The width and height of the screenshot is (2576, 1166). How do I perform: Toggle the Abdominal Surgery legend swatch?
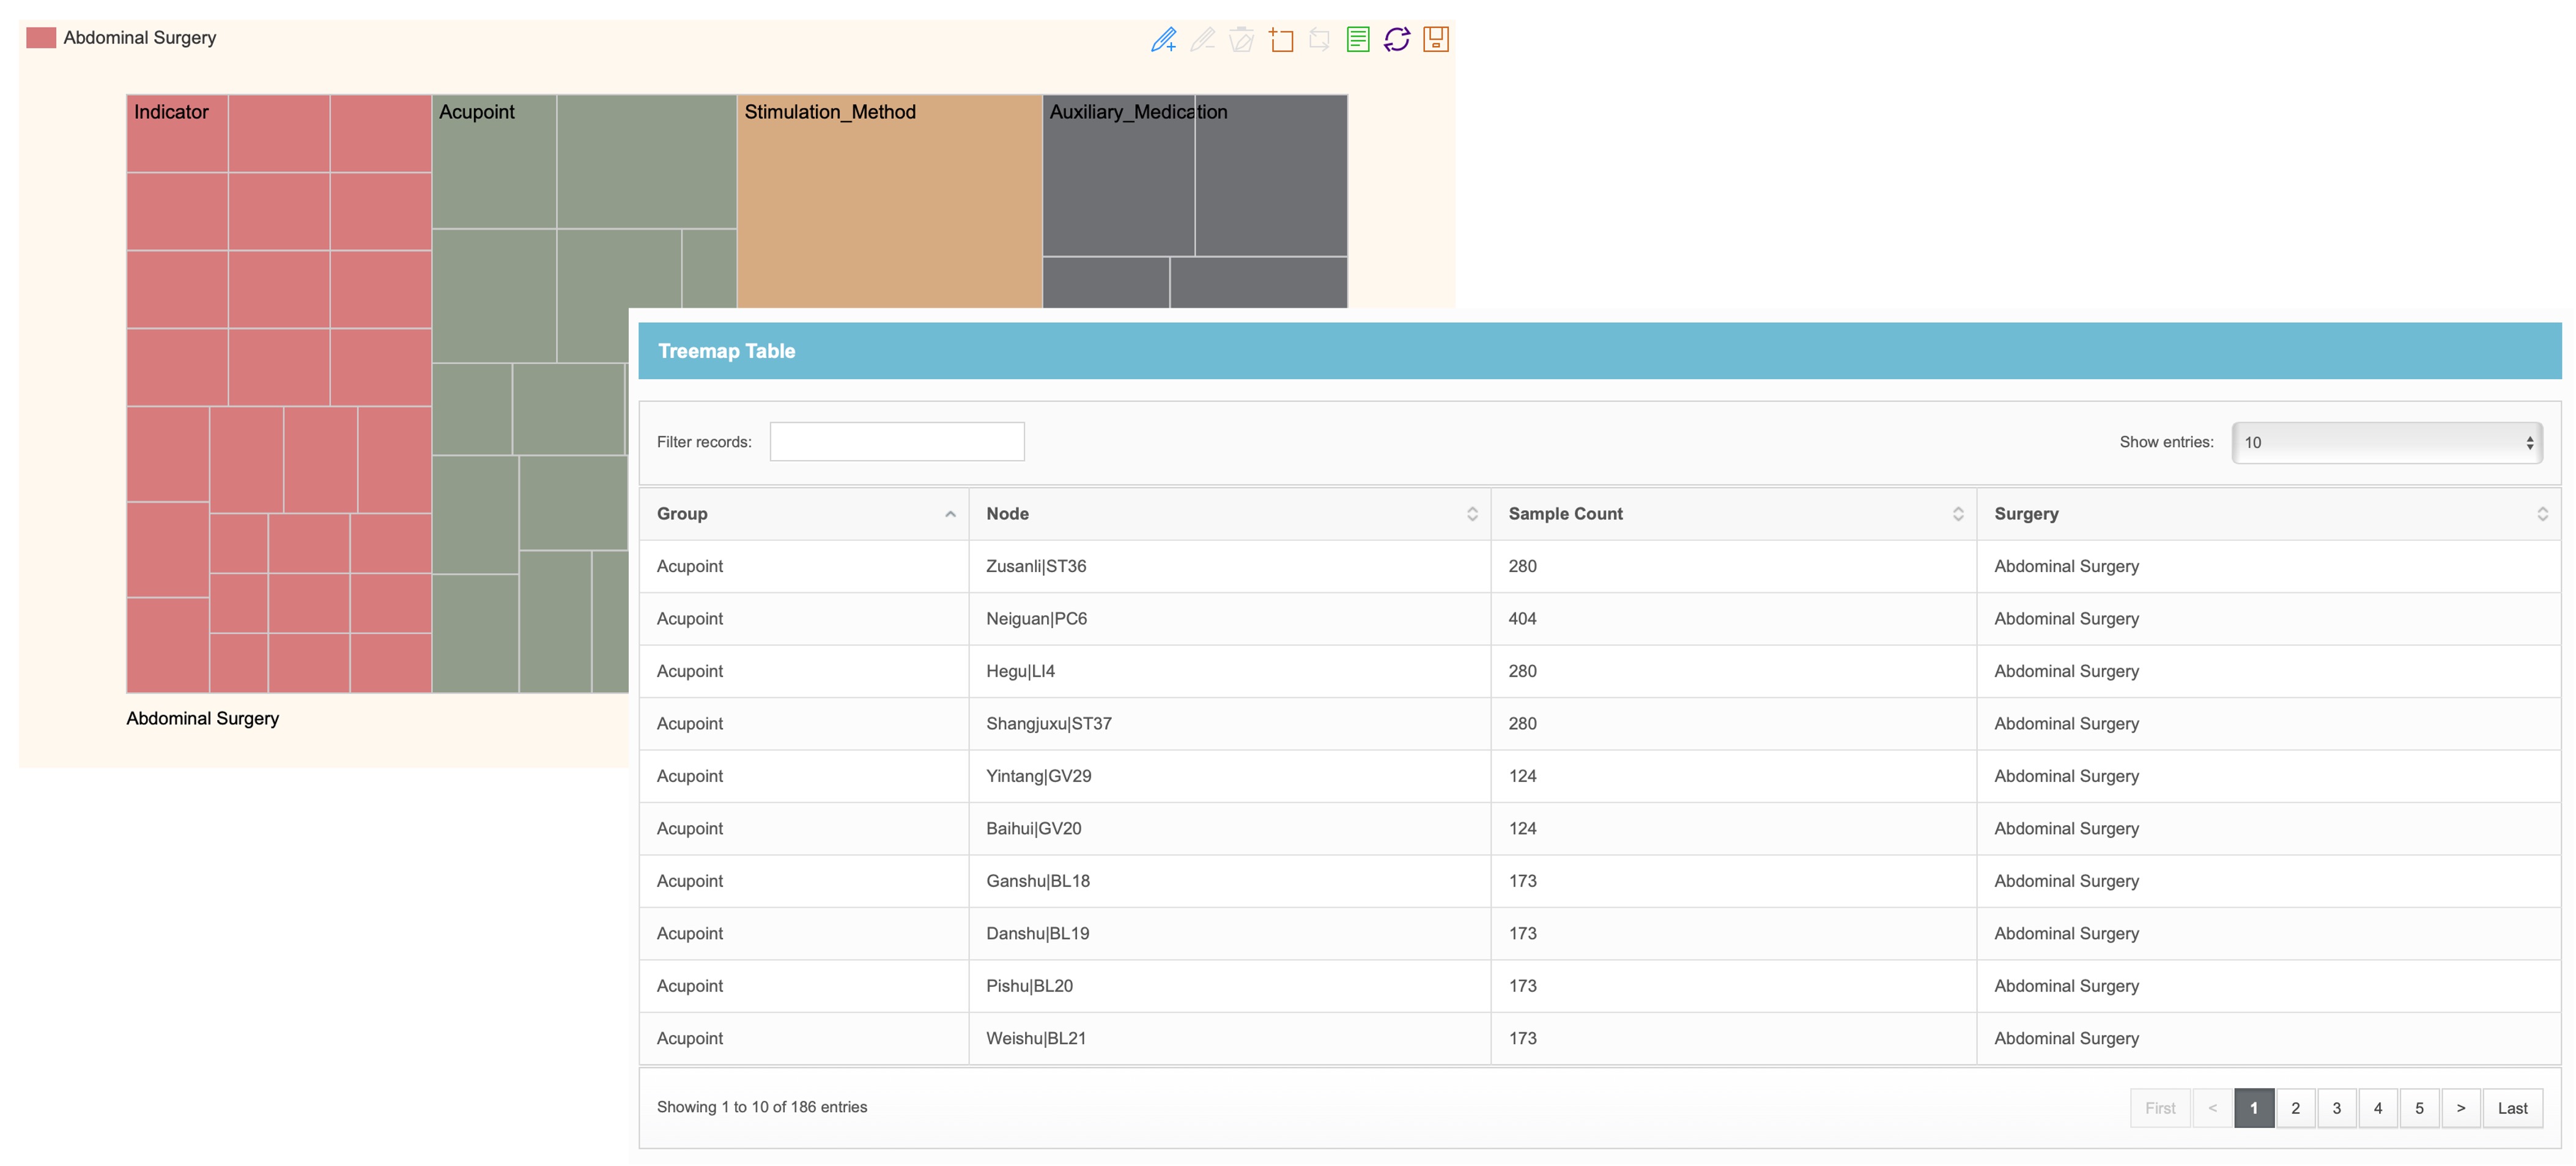(41, 38)
